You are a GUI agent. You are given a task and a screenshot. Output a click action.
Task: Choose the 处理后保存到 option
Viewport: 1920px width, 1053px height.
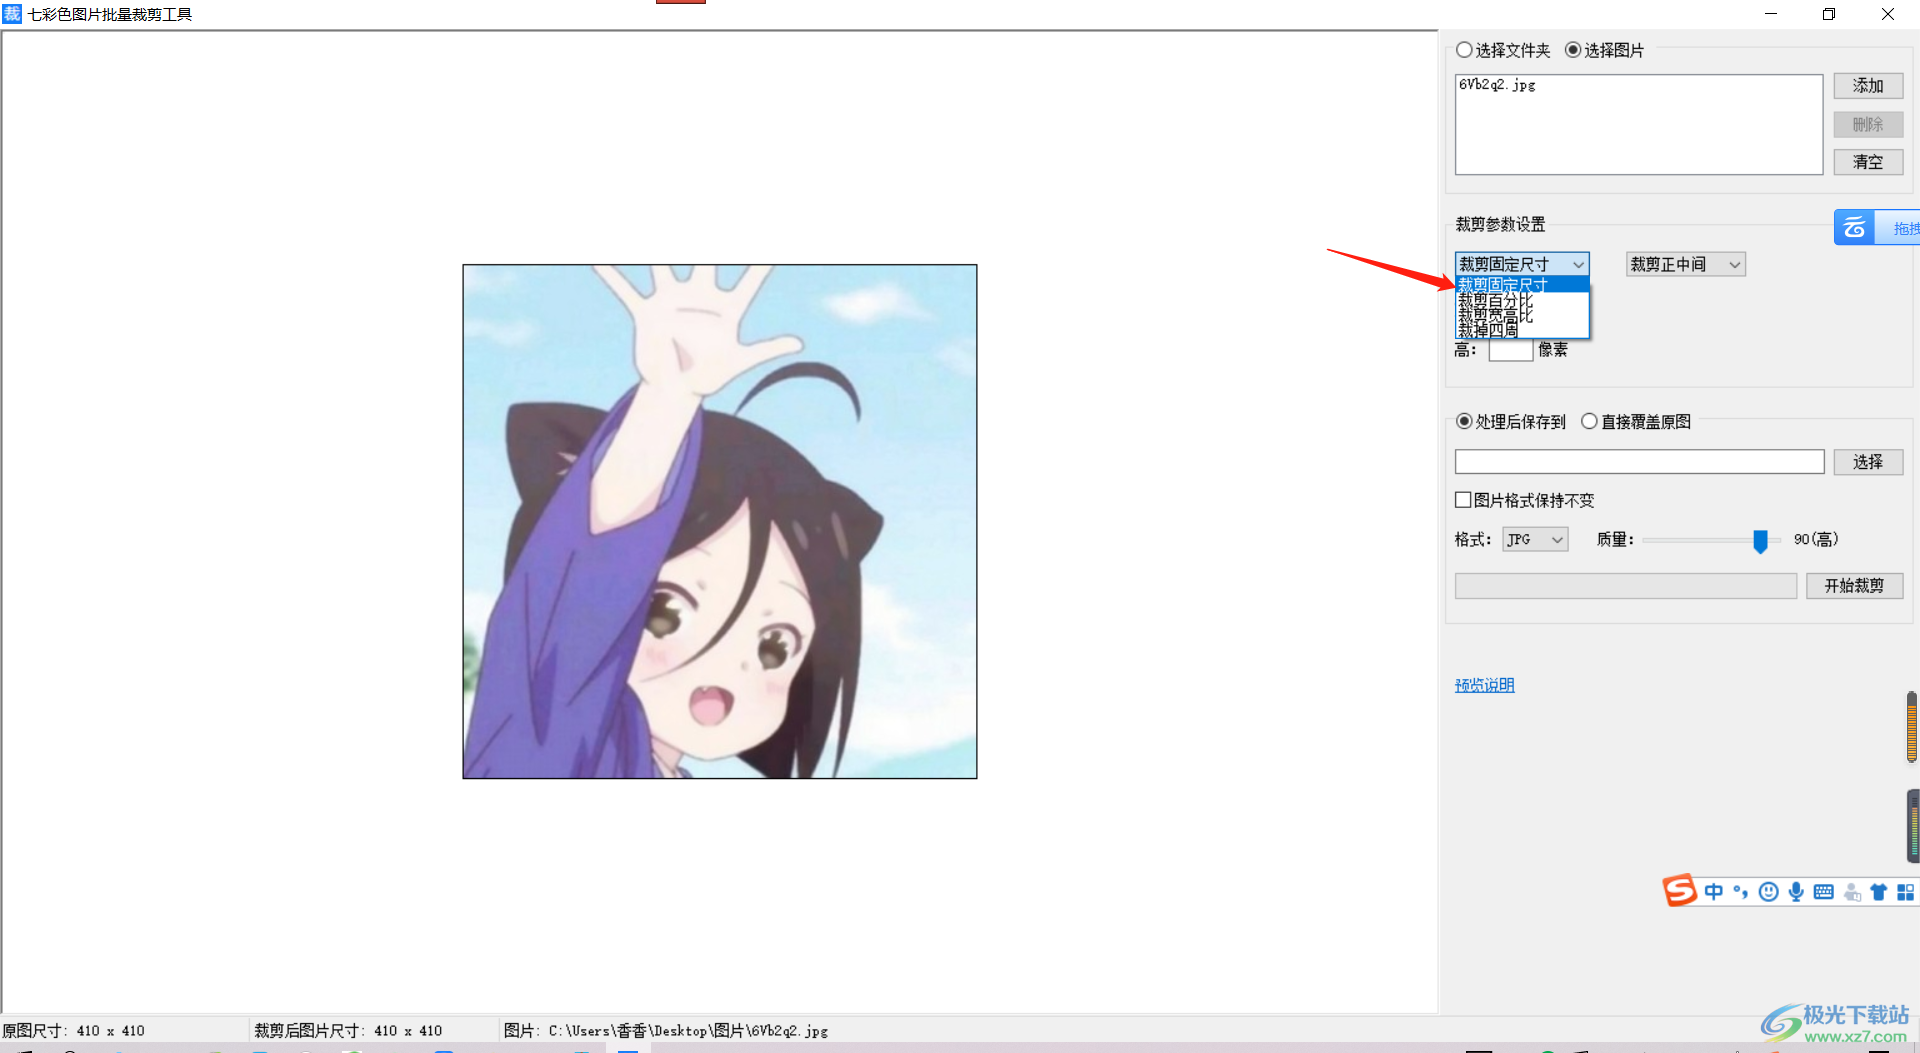[1464, 421]
